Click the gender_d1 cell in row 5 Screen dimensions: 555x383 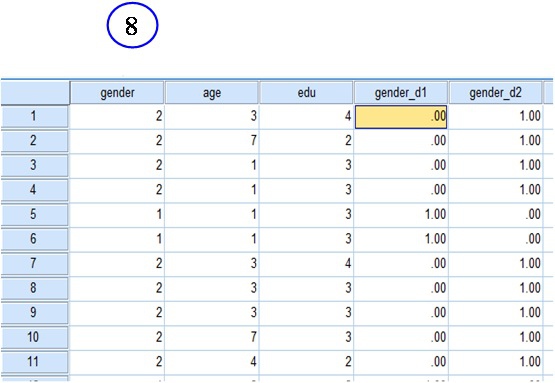pyautogui.click(x=401, y=215)
